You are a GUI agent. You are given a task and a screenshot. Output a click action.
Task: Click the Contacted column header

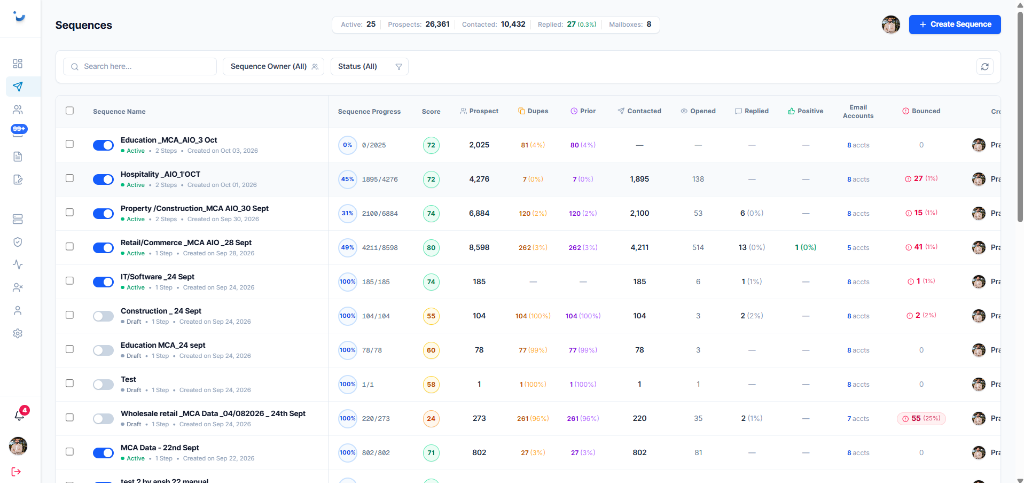coord(639,111)
